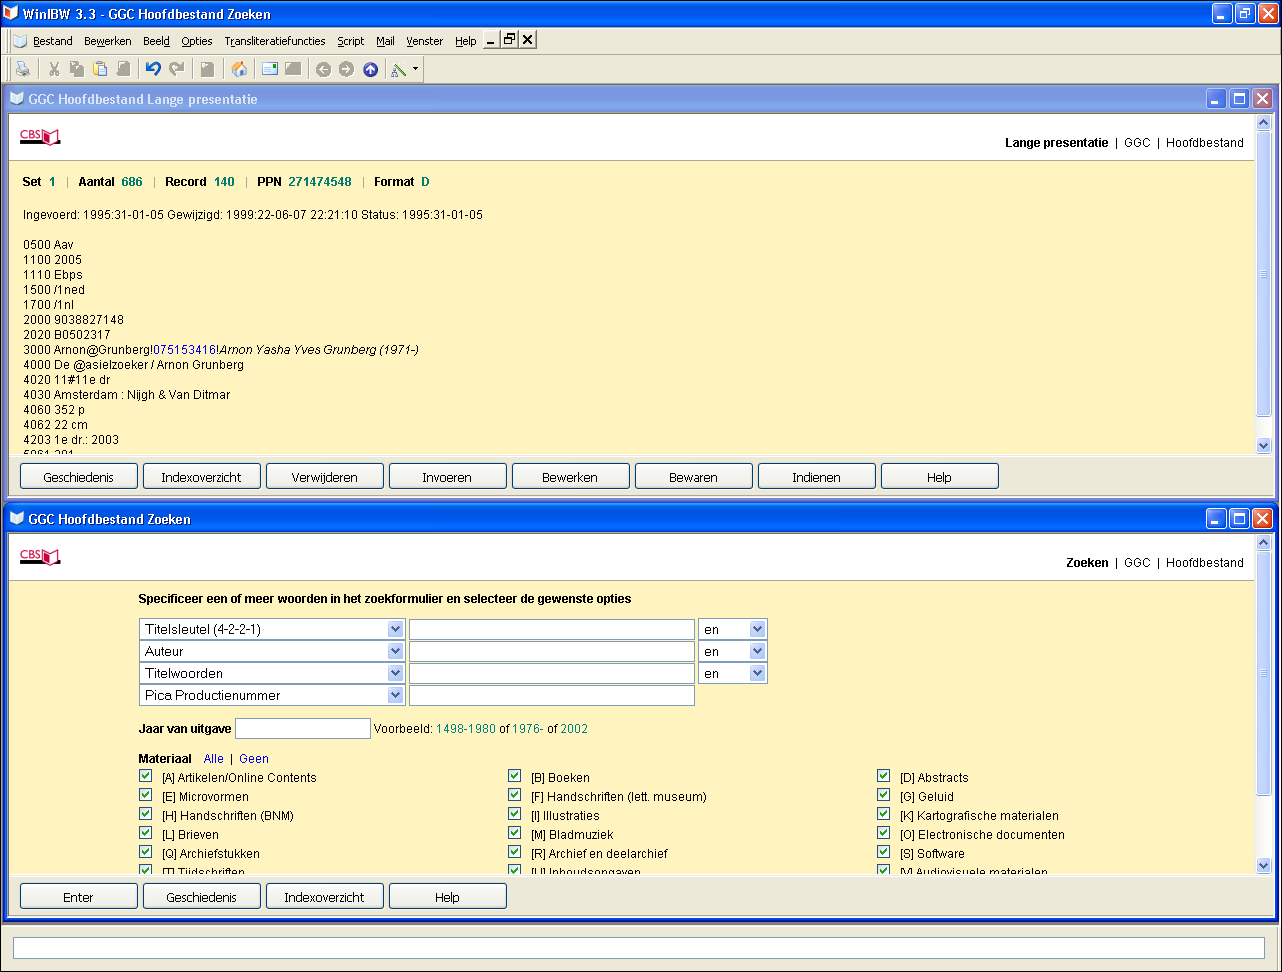This screenshot has width=1282, height=972.
Task: Click the blue undo arrow icon
Action: (x=153, y=69)
